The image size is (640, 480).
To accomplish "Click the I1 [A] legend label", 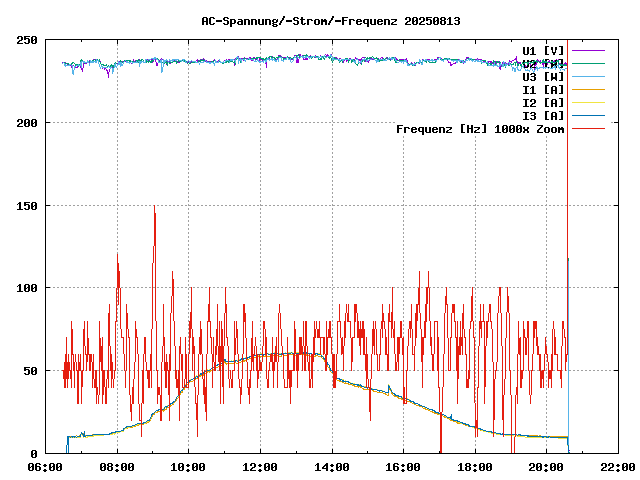I will tap(543, 90).
